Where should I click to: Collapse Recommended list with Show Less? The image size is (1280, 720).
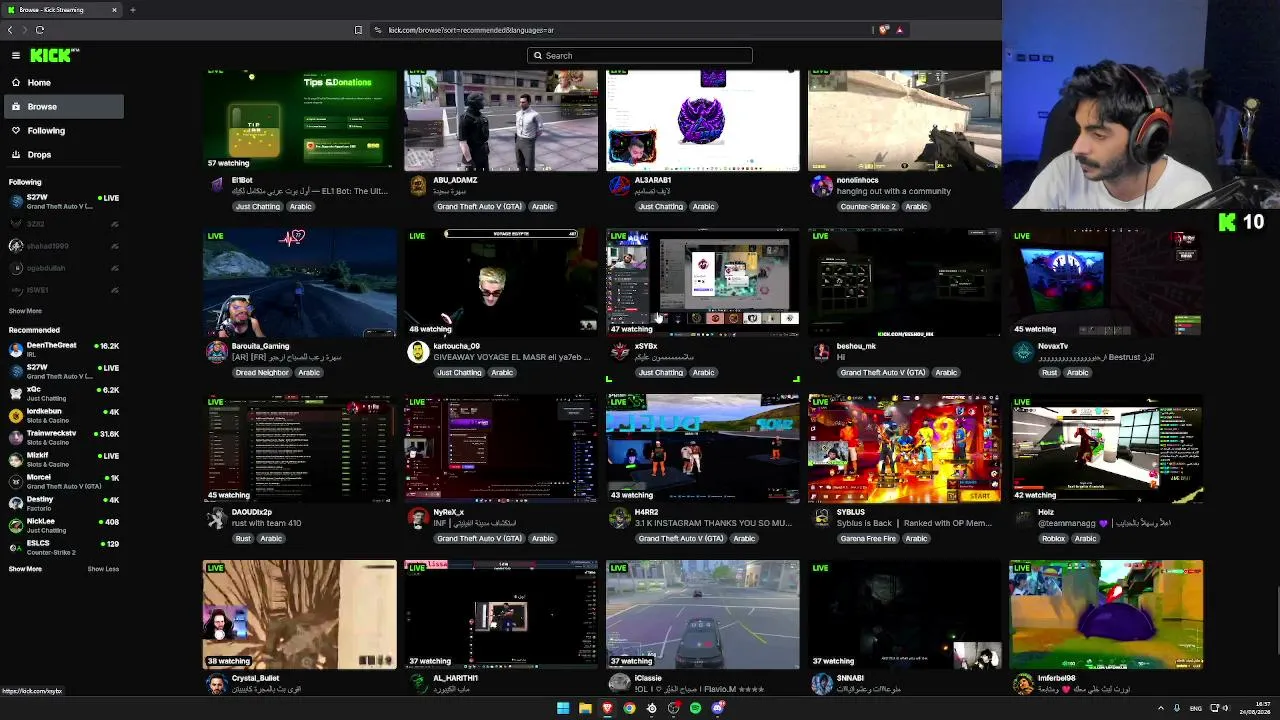click(103, 569)
